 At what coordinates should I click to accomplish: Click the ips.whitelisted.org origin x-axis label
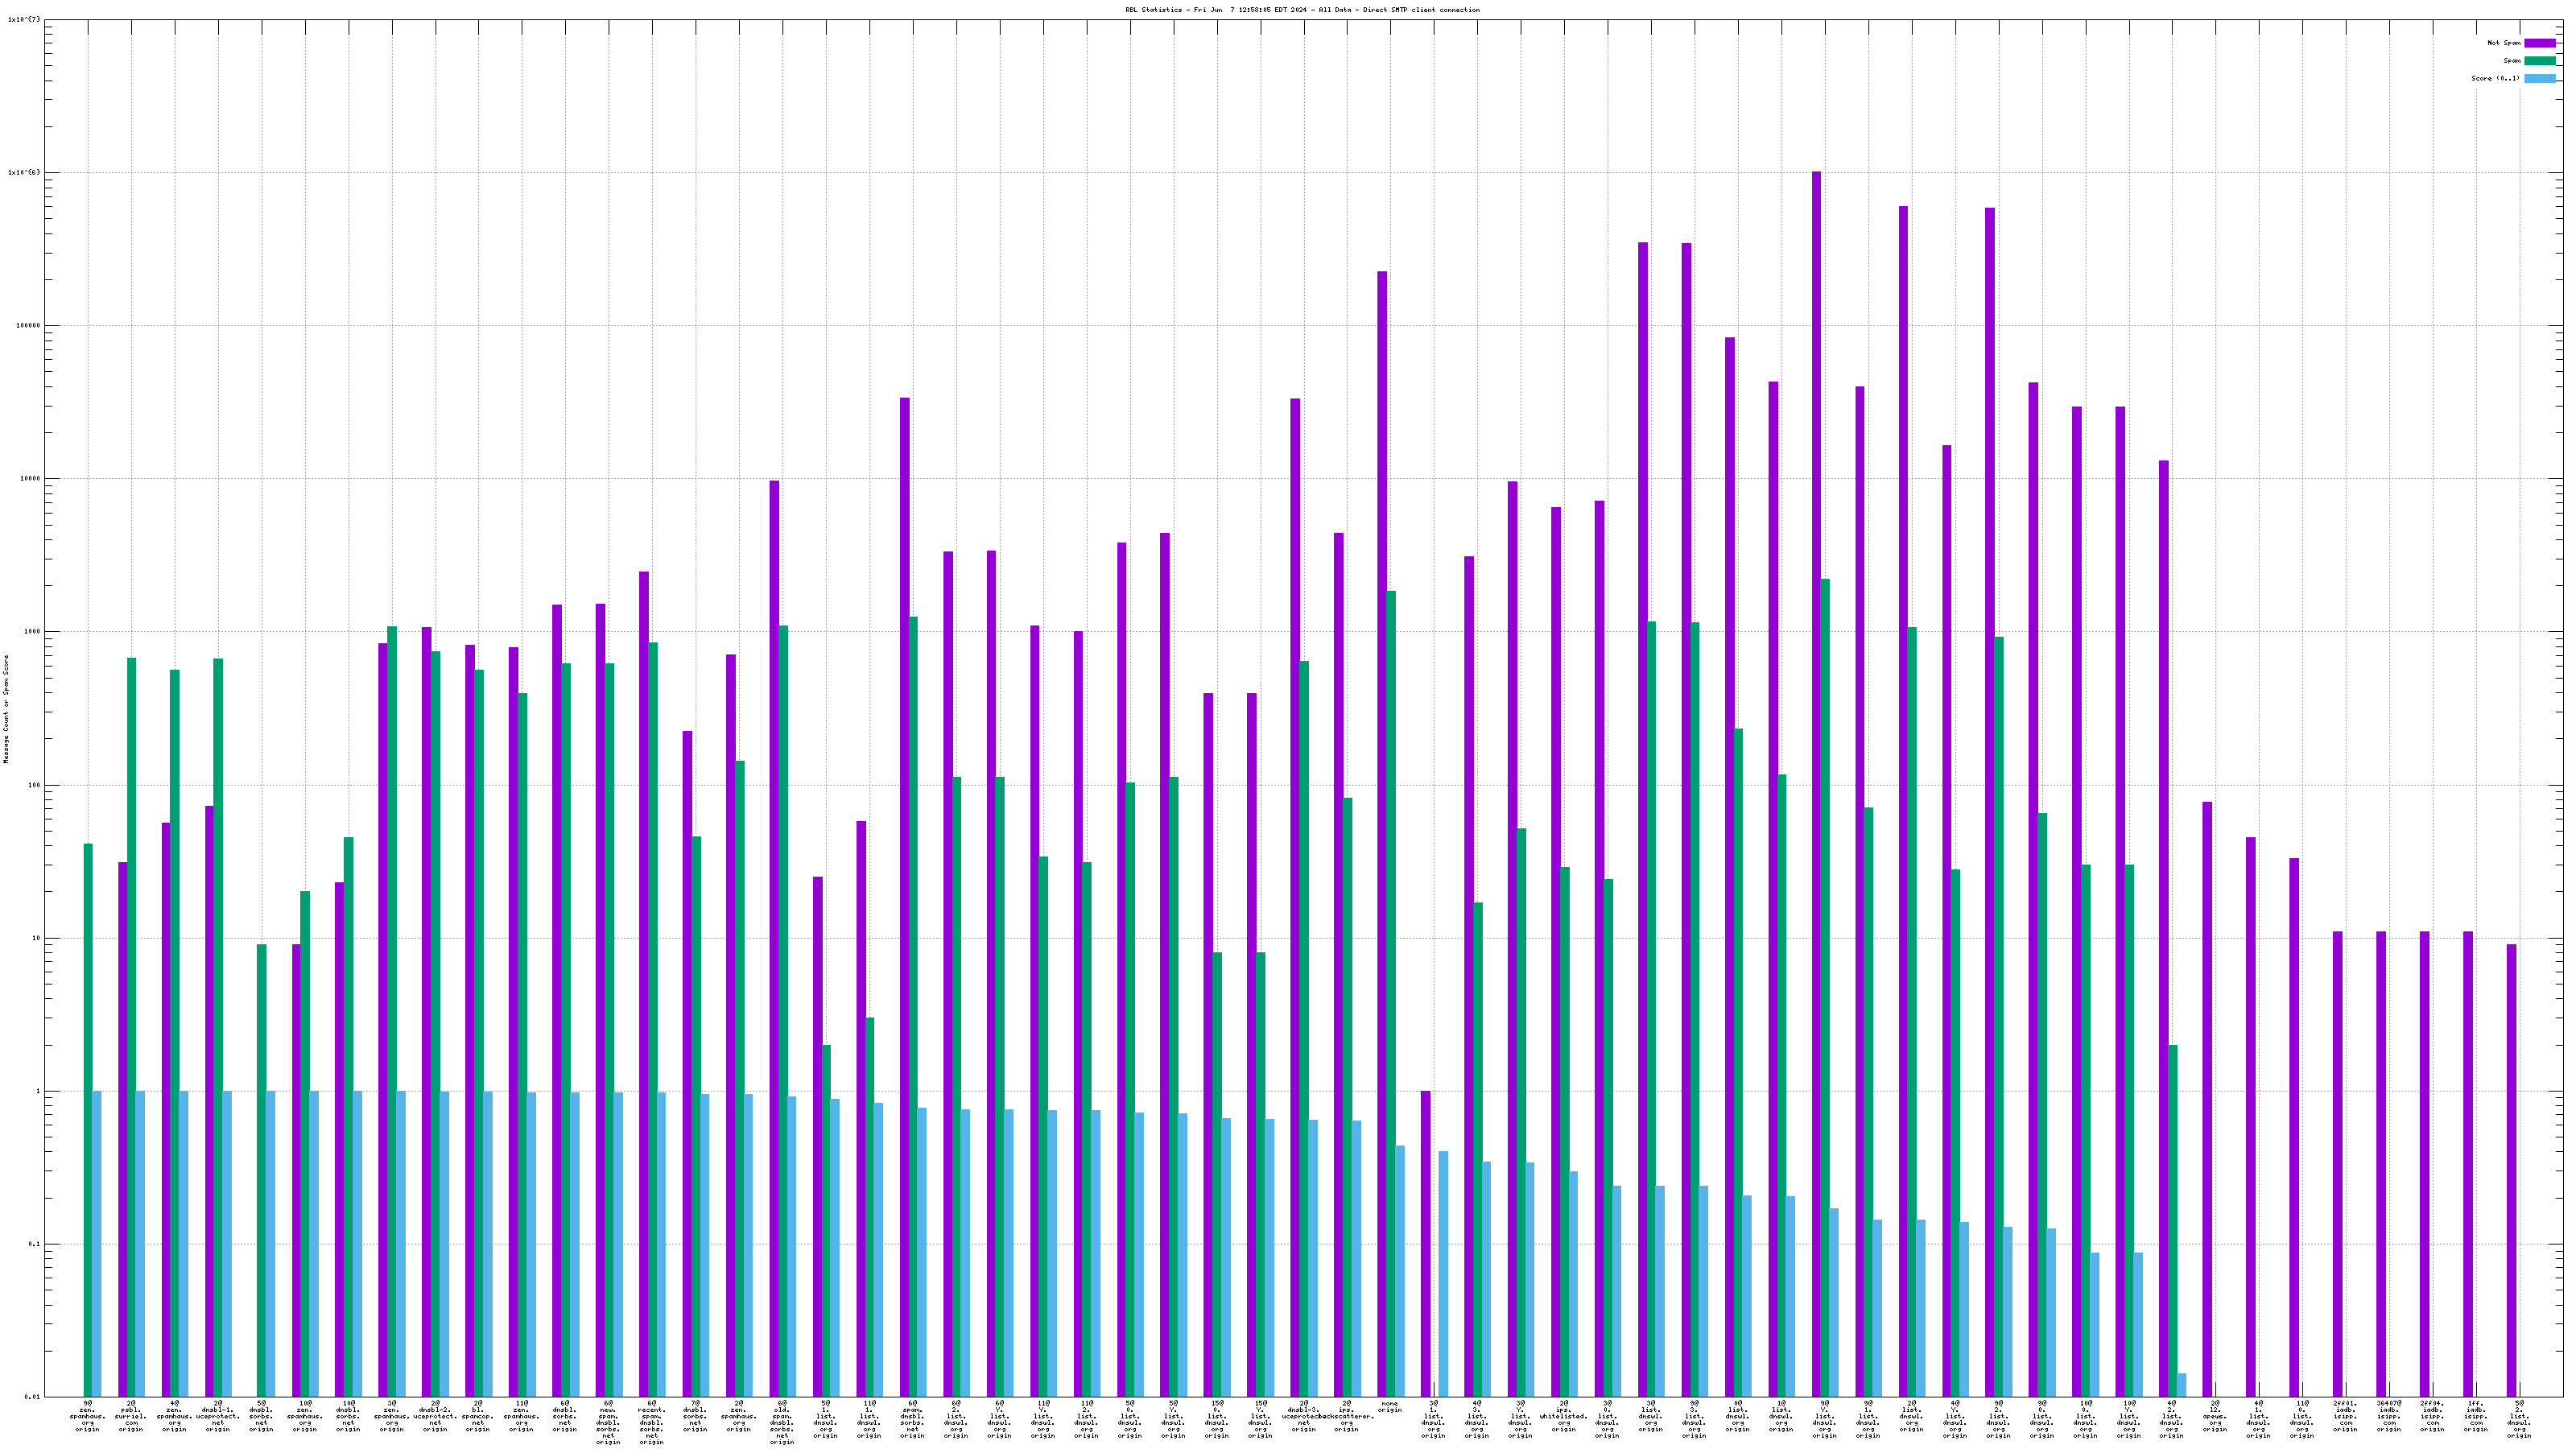(x=1563, y=1416)
